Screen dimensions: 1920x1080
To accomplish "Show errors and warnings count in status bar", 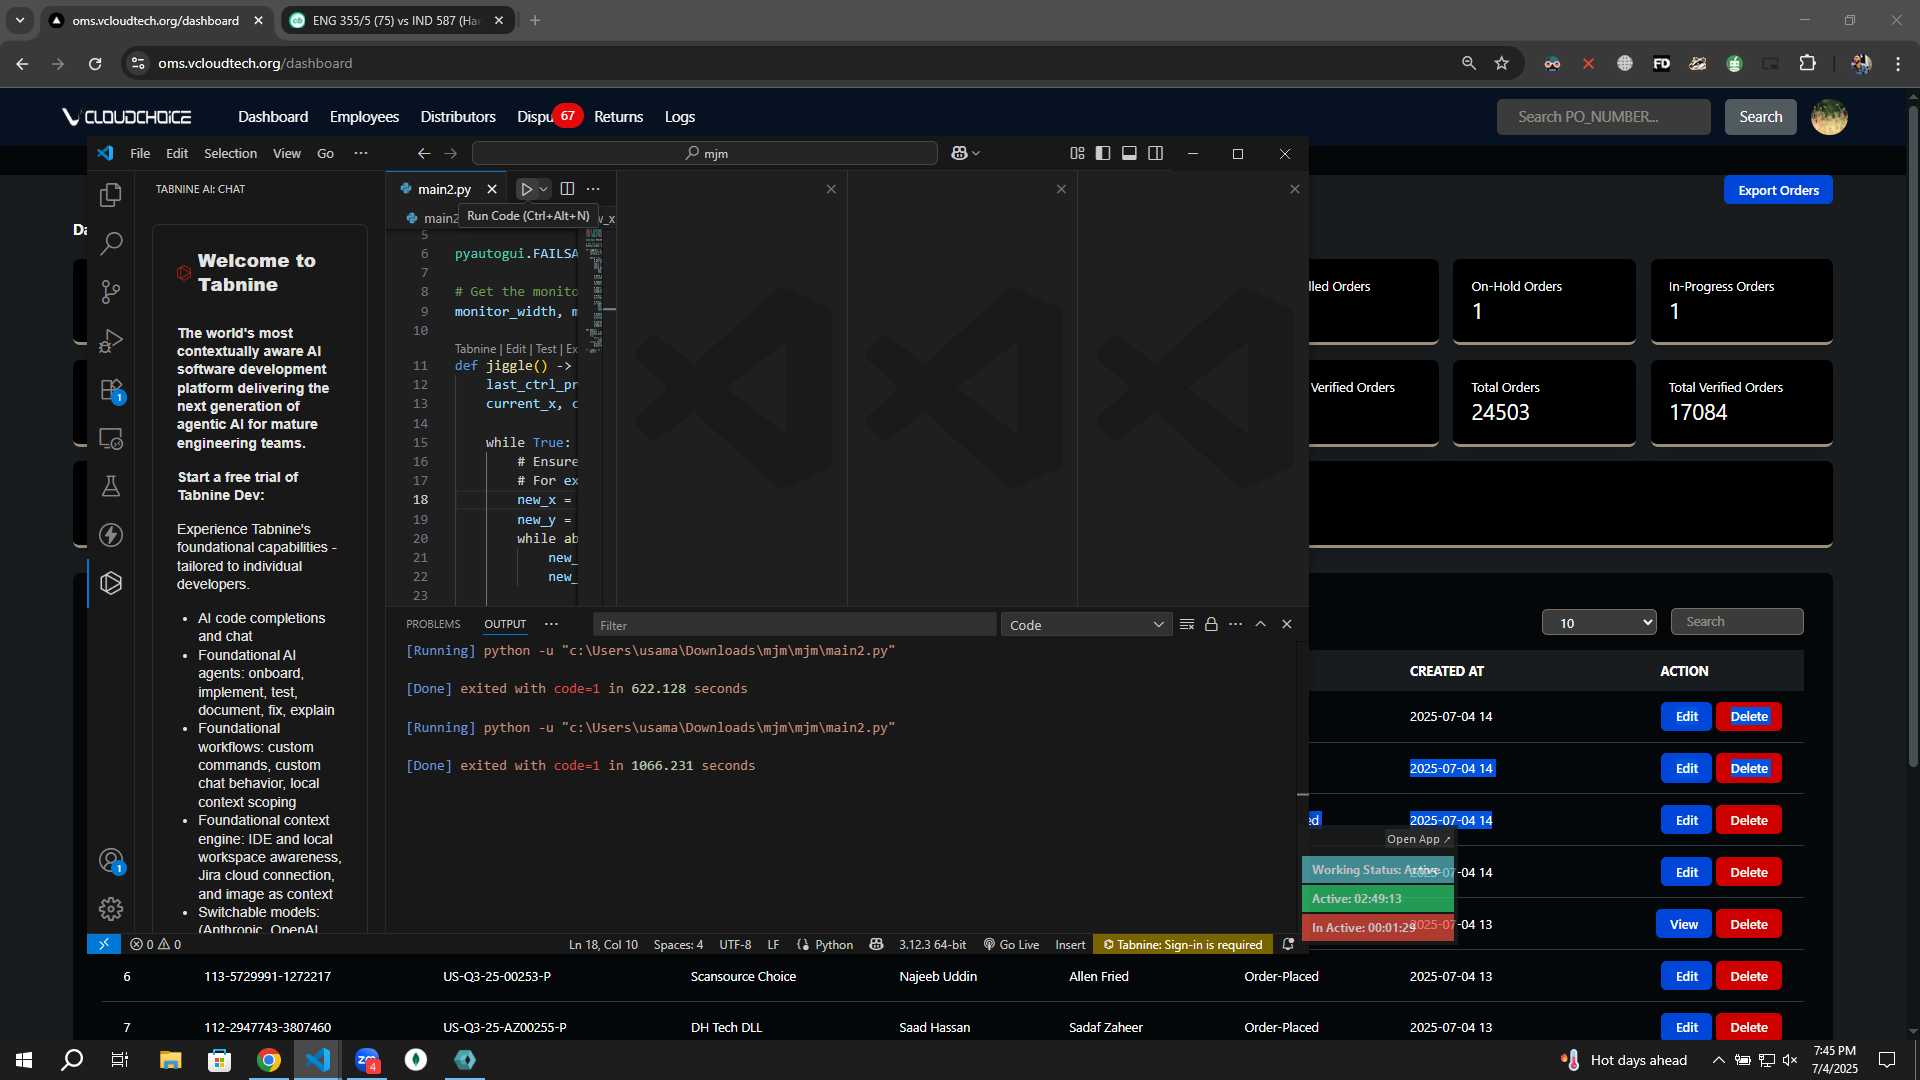I will tap(156, 944).
